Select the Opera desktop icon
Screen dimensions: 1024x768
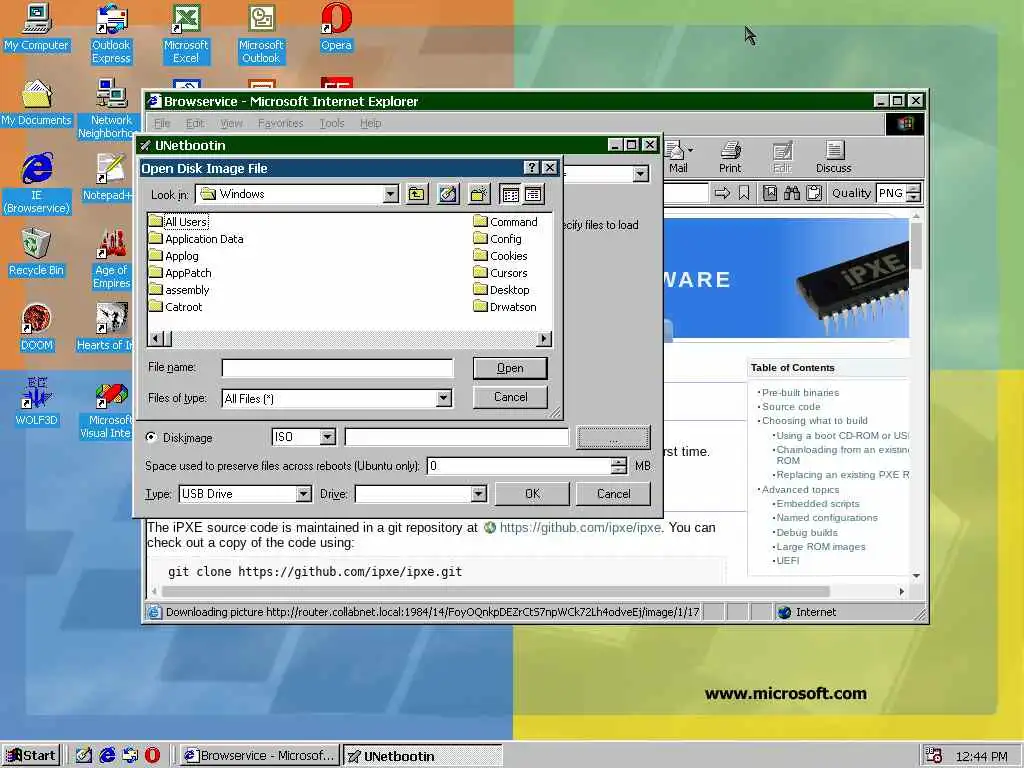point(336,27)
